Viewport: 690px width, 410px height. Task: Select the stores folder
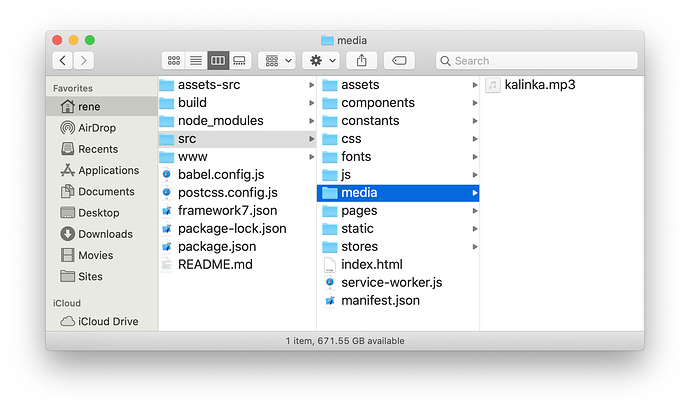click(398, 246)
